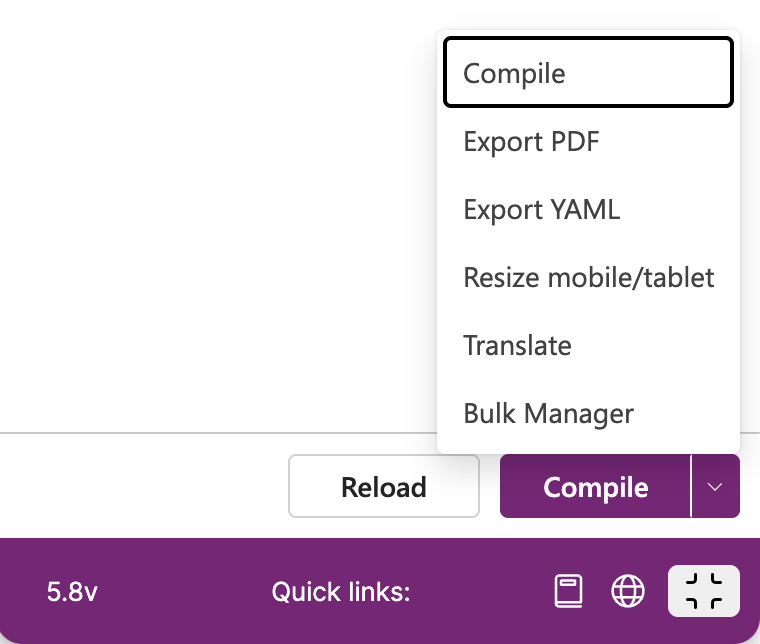The image size is (760, 644).
Task: Click the Reload button
Action: pyautogui.click(x=384, y=487)
